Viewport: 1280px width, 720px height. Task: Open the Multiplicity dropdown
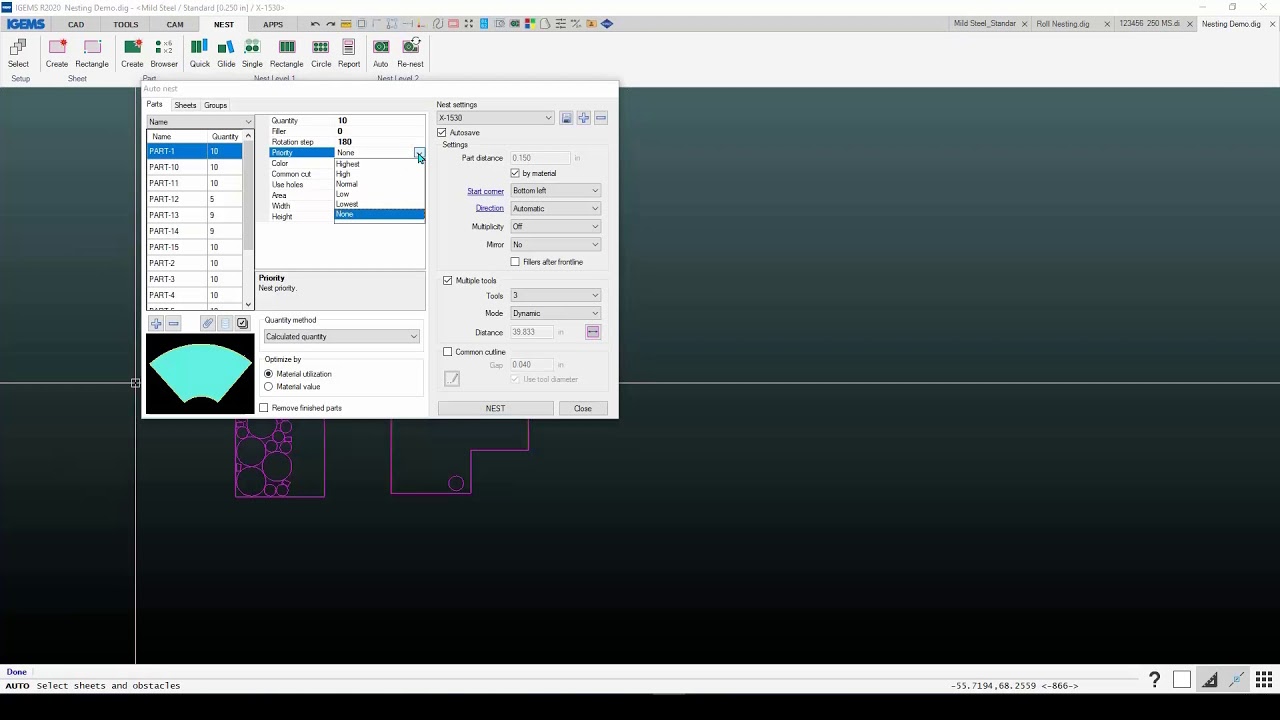click(555, 227)
